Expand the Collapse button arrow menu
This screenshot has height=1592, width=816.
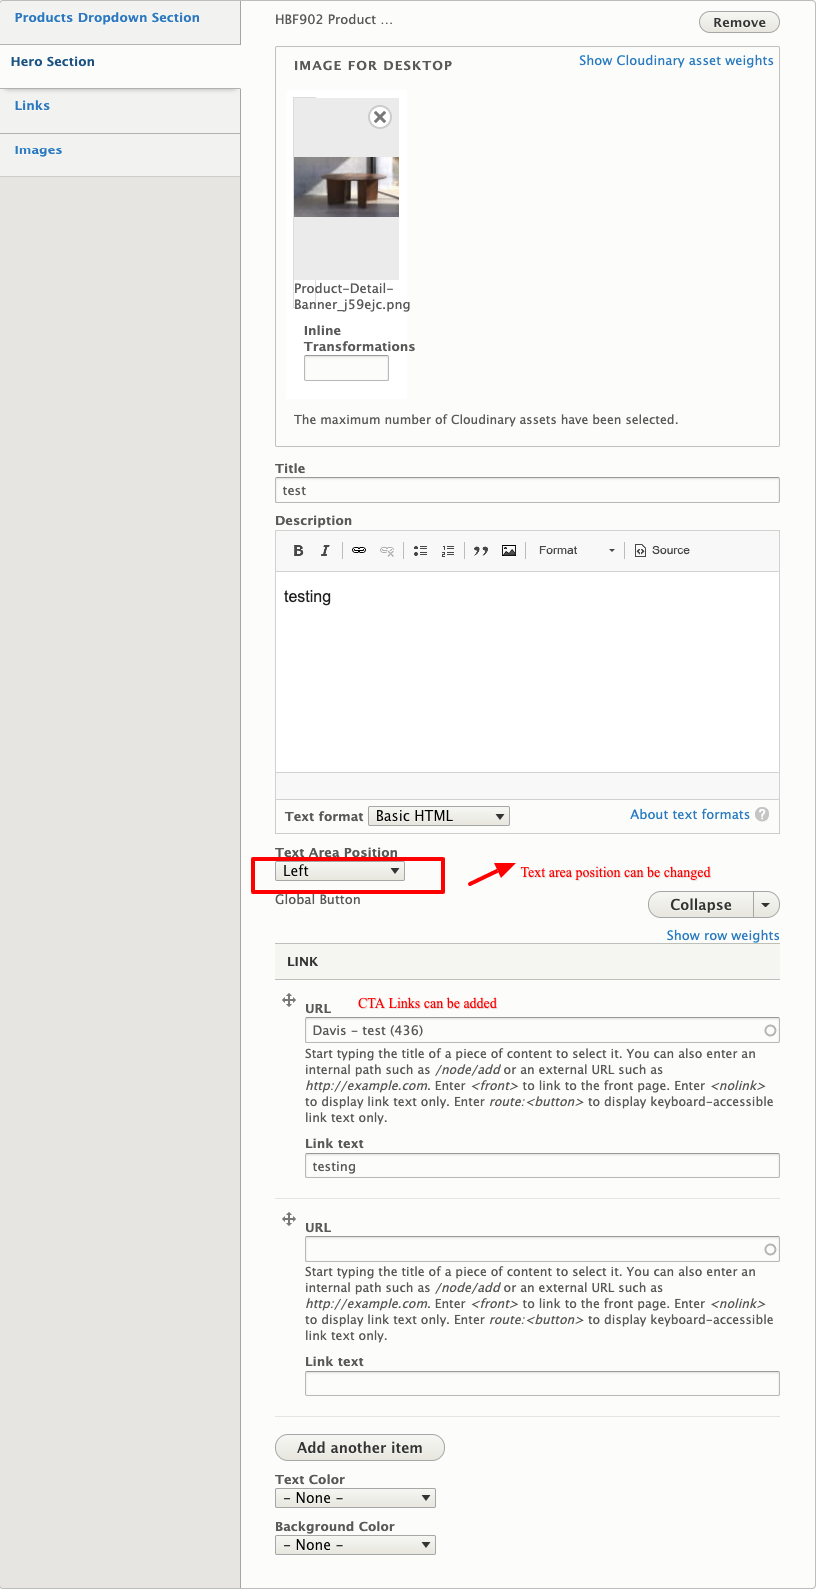pyautogui.click(x=766, y=905)
